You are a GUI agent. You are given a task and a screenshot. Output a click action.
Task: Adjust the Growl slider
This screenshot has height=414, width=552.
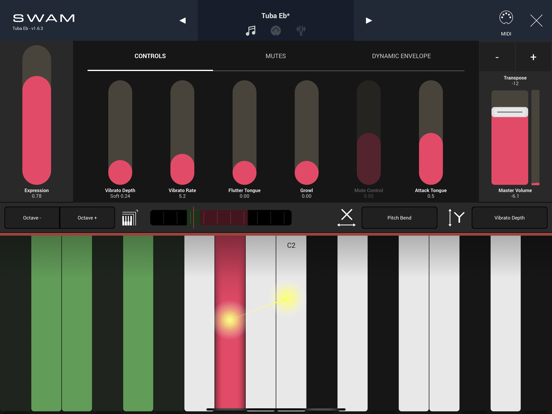(307, 132)
